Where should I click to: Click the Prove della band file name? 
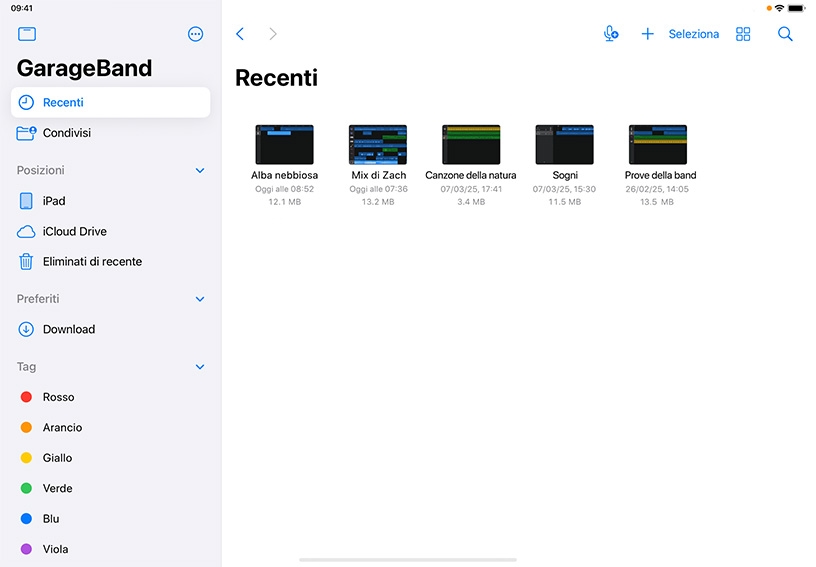[660, 175]
